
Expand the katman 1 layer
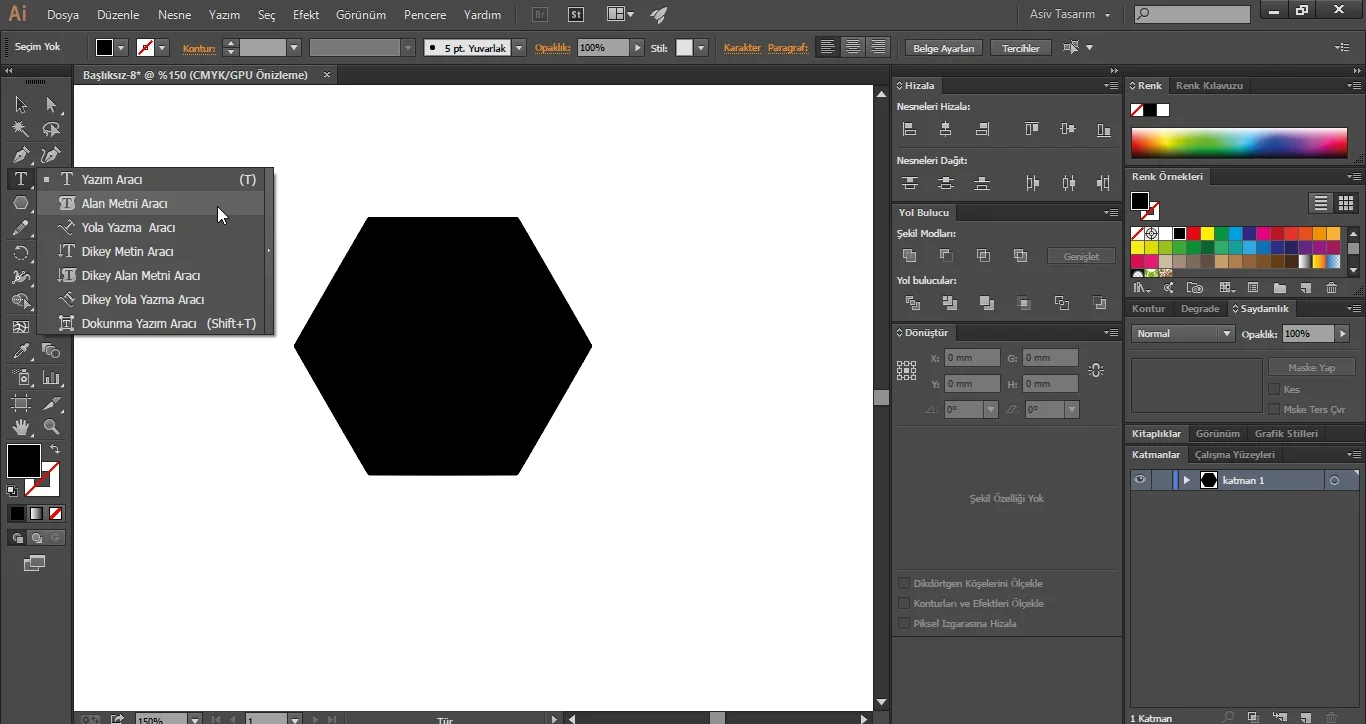(x=1187, y=480)
